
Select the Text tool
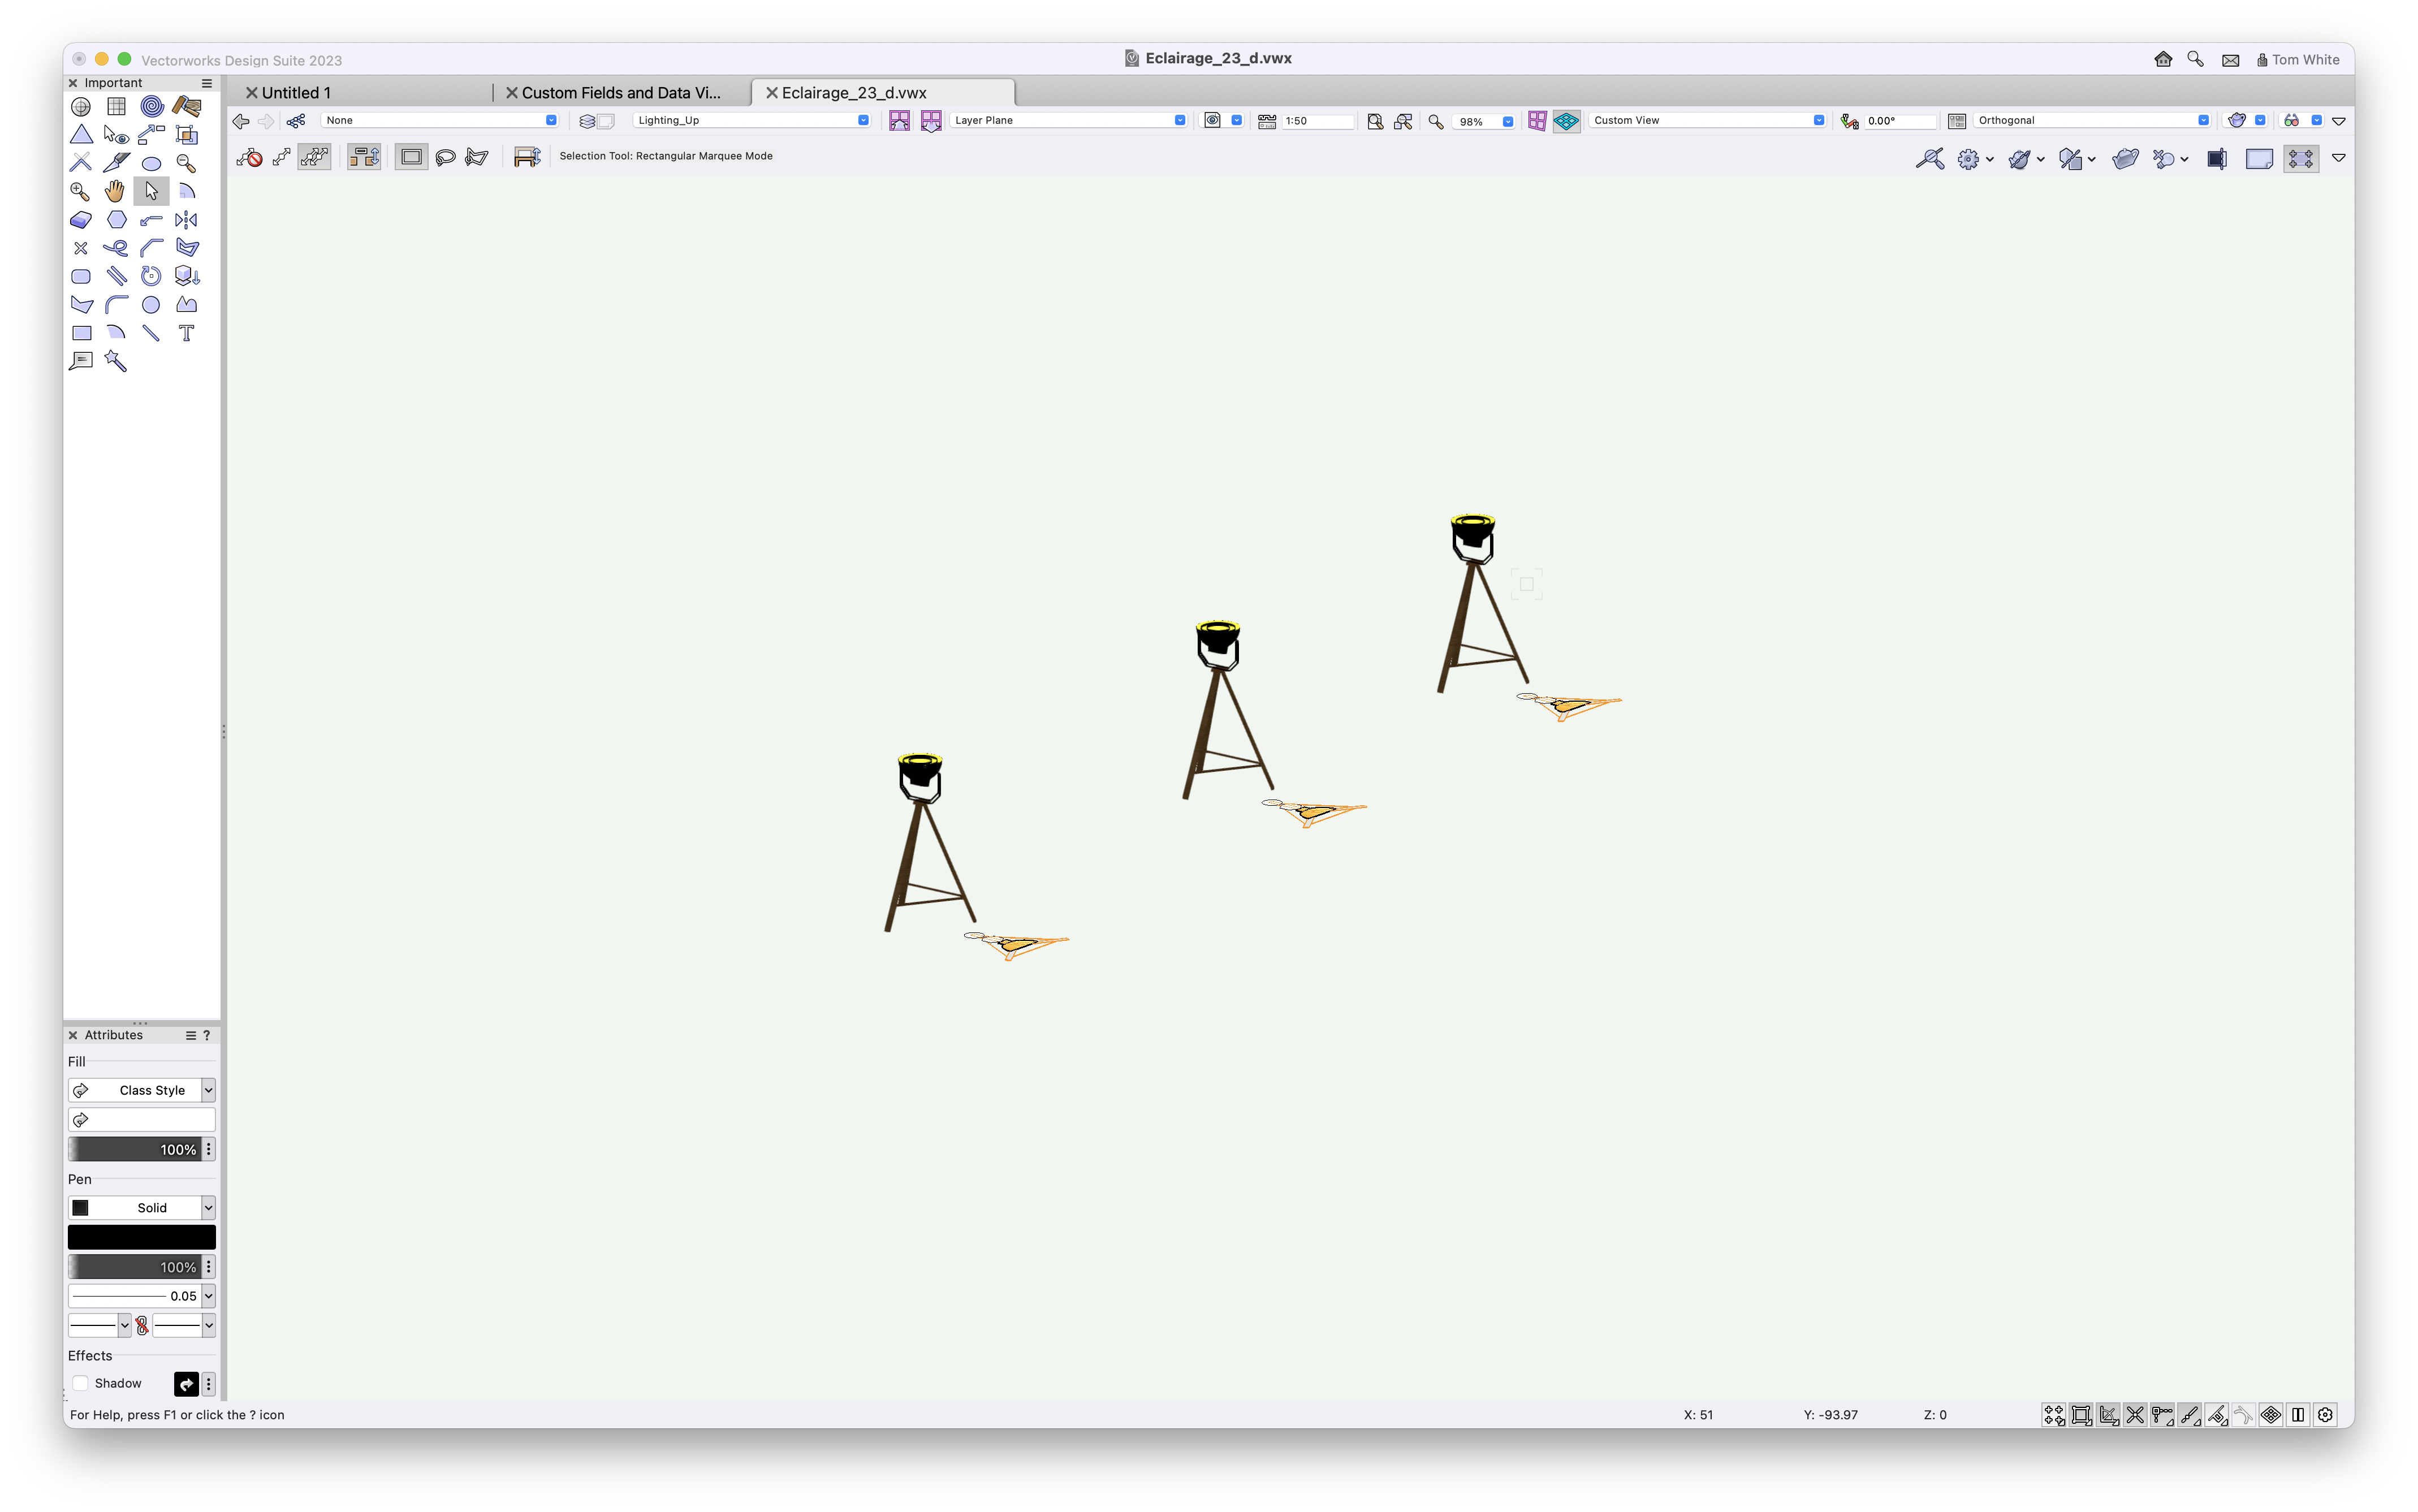coord(186,333)
